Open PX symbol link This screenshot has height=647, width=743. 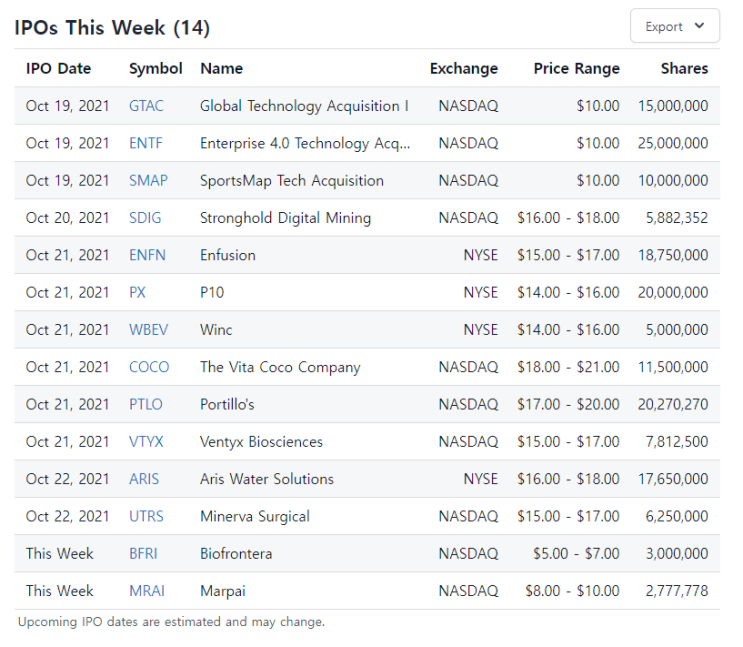(137, 292)
